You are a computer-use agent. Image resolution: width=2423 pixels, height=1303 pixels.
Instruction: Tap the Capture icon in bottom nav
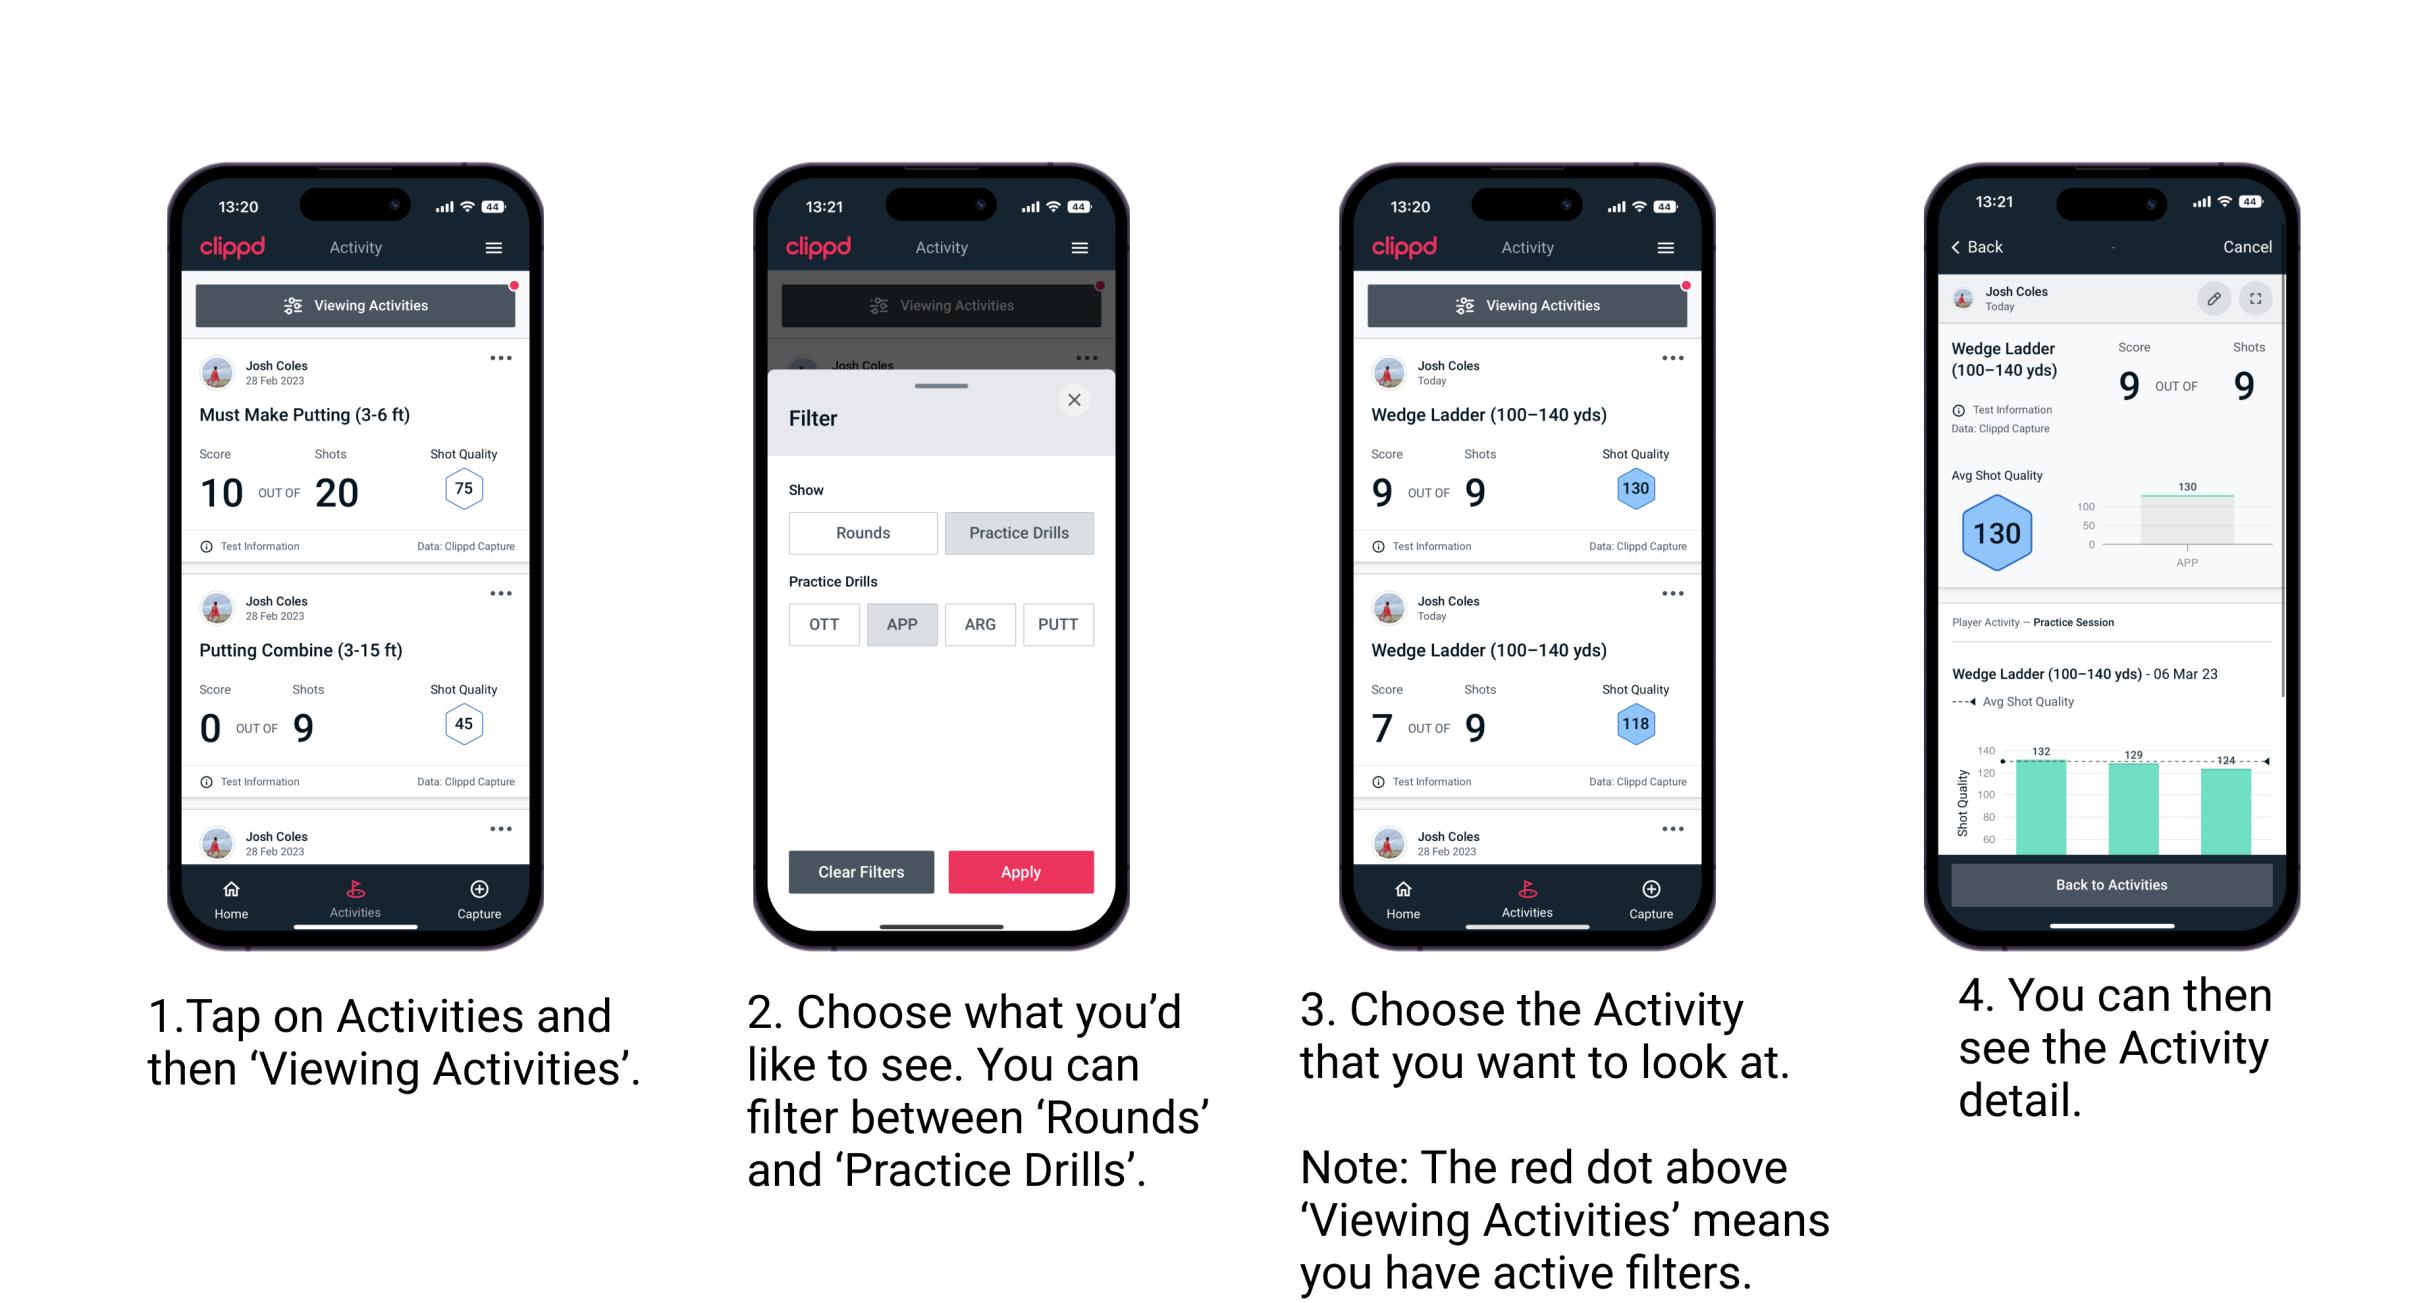pyautogui.click(x=478, y=891)
